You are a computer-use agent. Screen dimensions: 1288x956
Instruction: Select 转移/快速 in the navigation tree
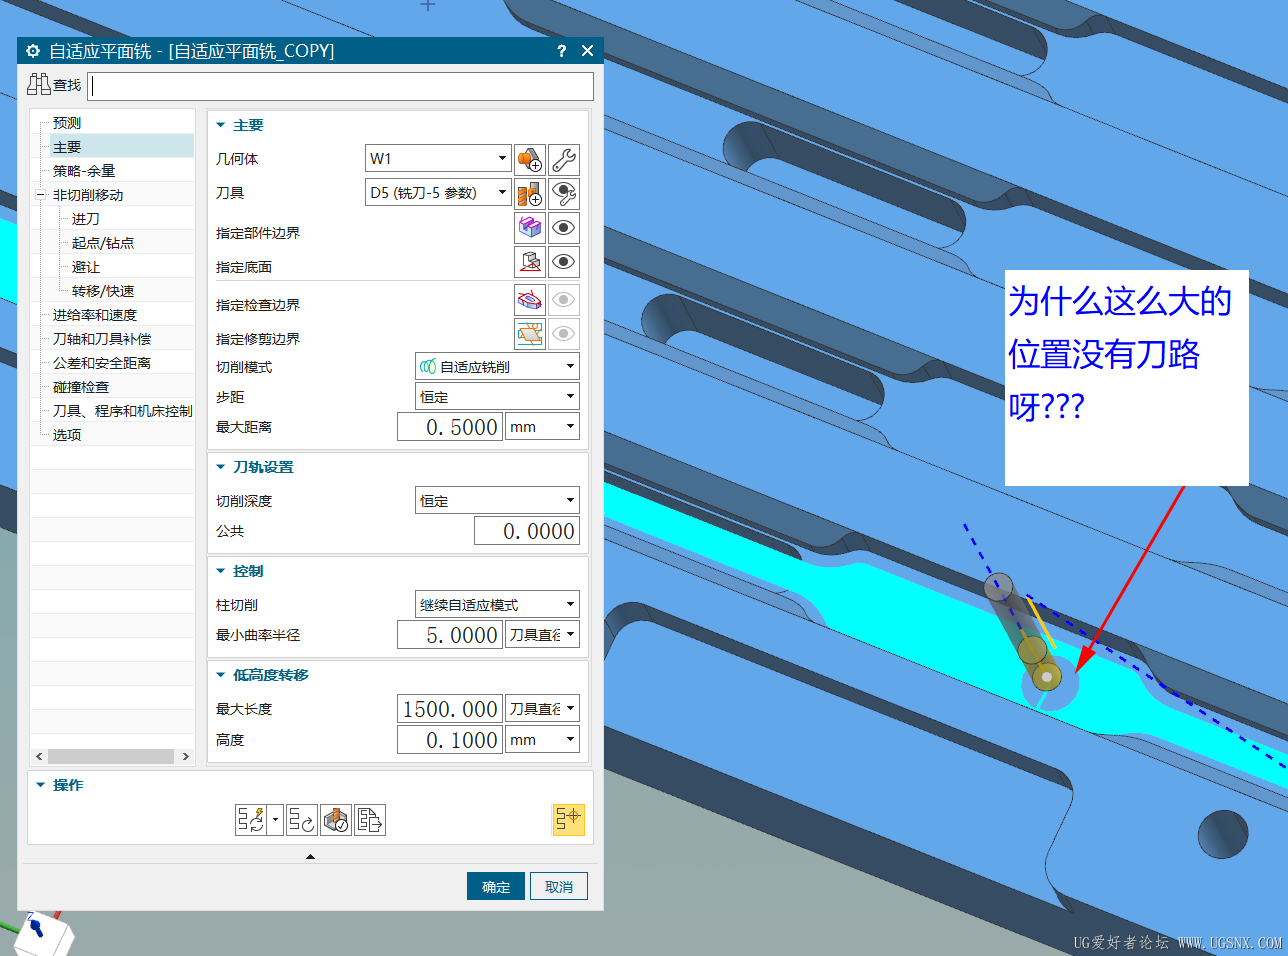coord(103,291)
